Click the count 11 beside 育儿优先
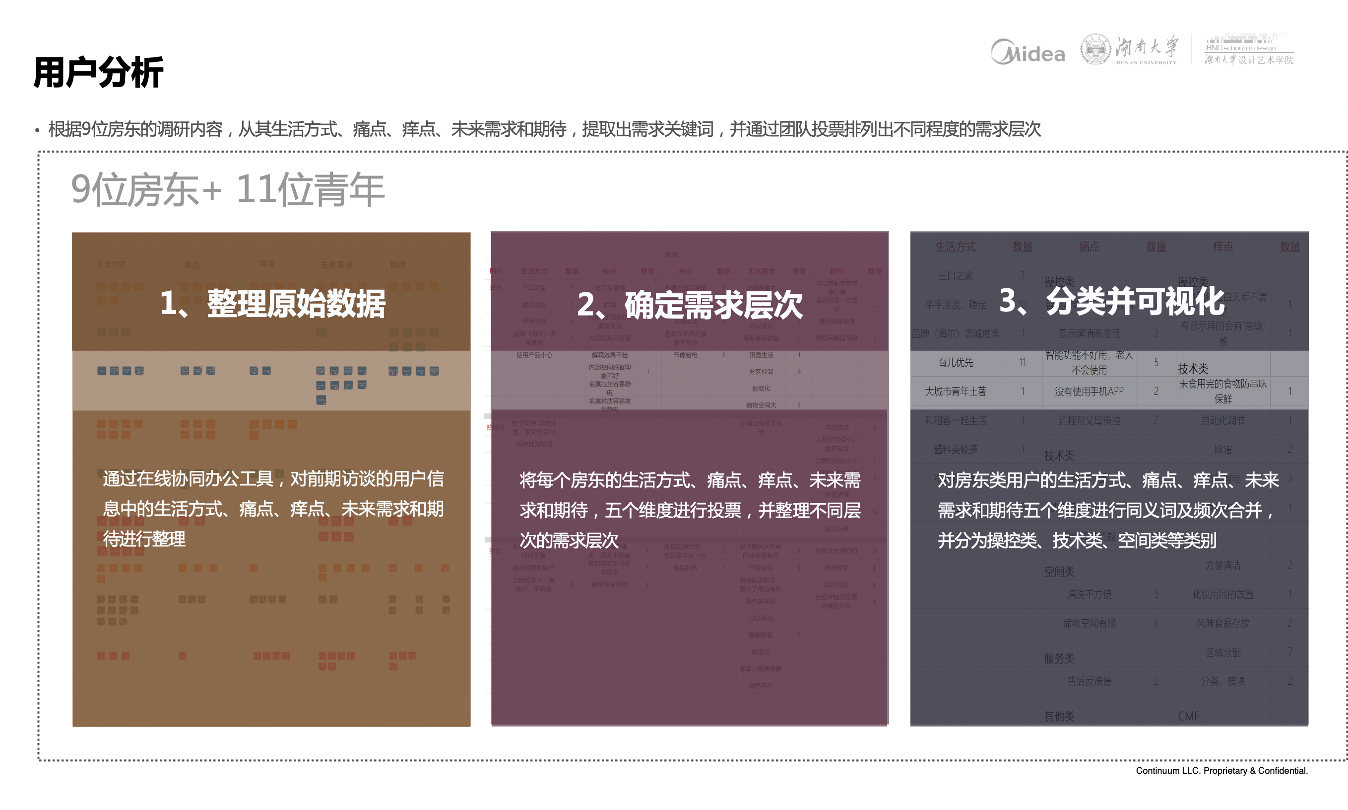The width and height of the screenshot is (1348, 810). point(1022,362)
